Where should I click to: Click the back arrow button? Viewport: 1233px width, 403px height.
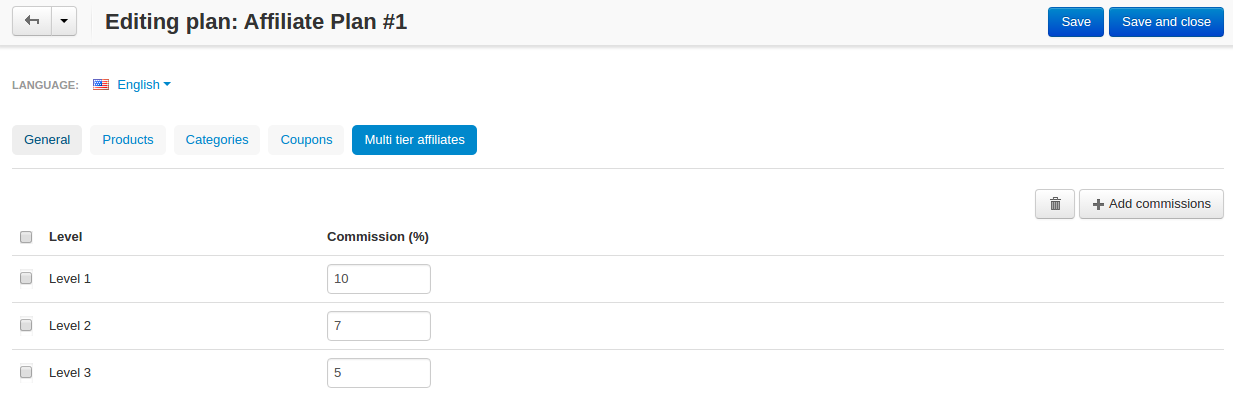pos(31,22)
